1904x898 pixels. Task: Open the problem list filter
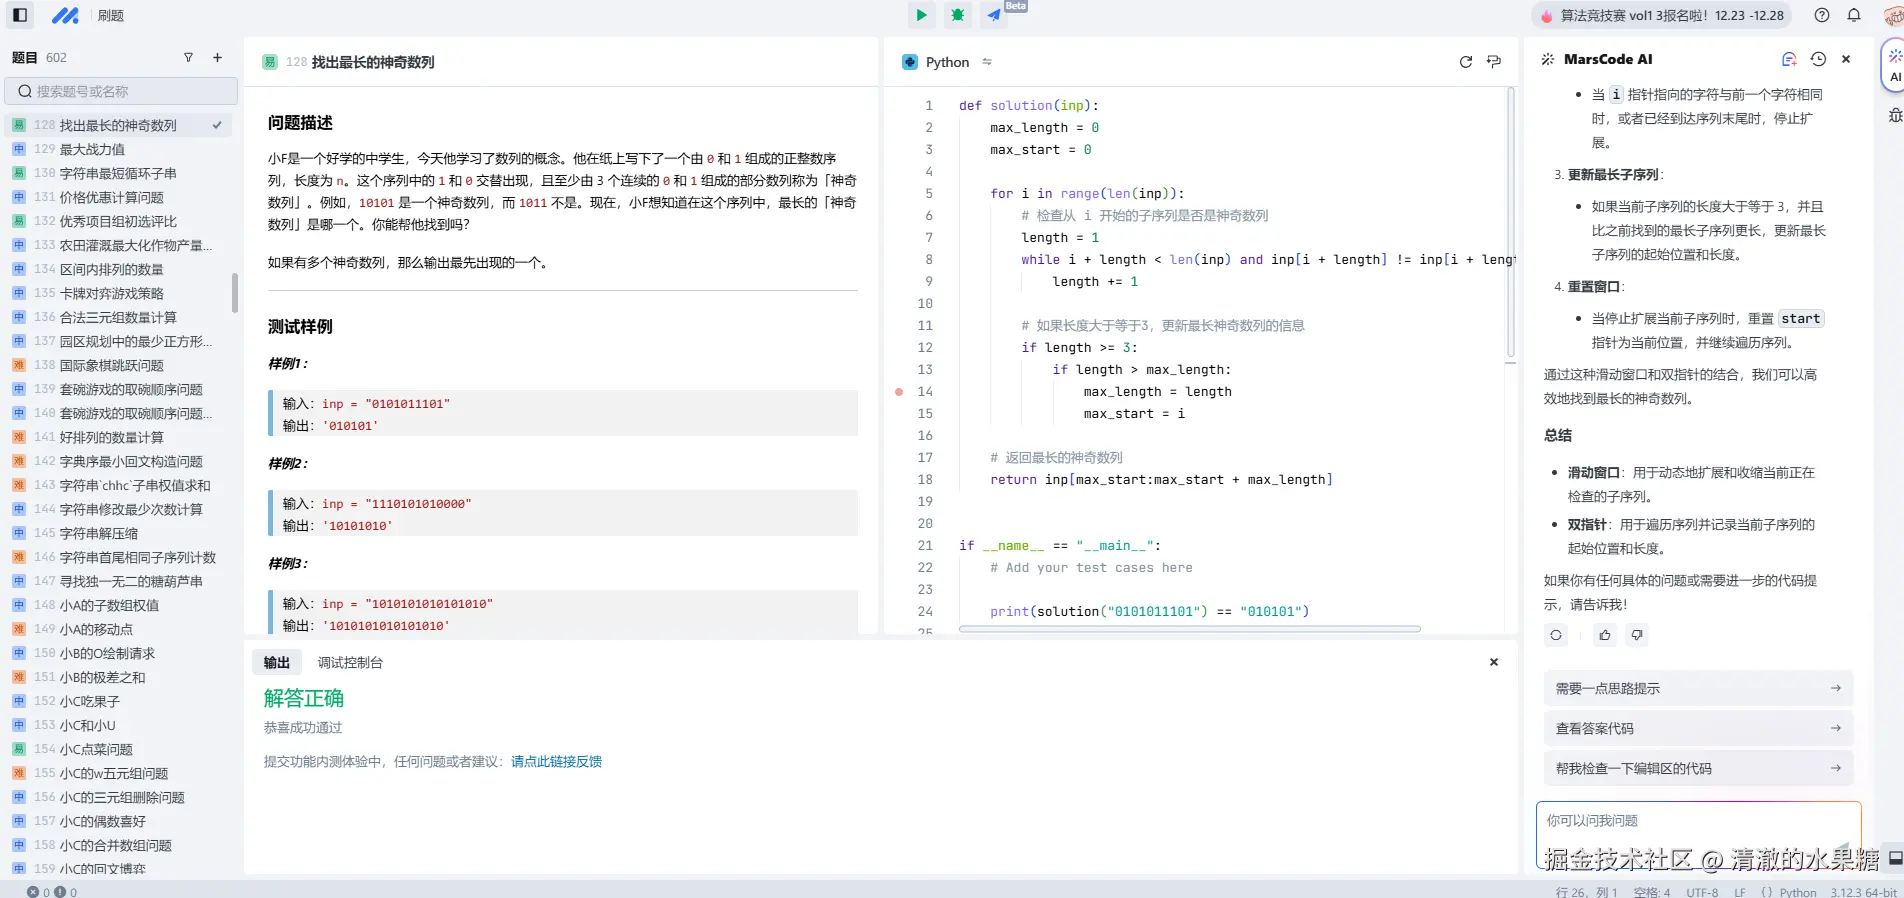pos(188,58)
